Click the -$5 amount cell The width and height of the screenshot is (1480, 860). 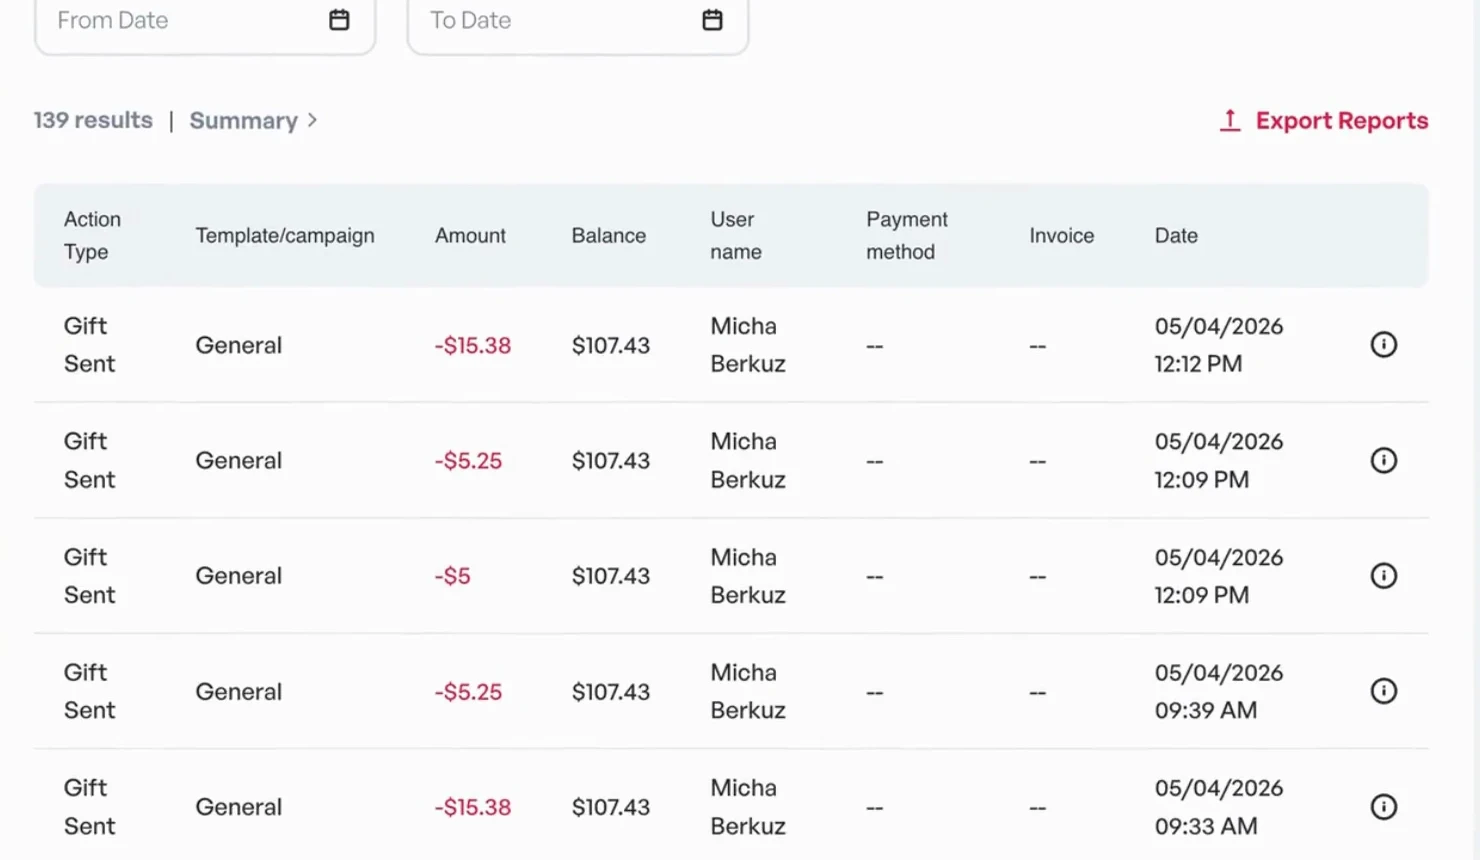tap(452, 576)
